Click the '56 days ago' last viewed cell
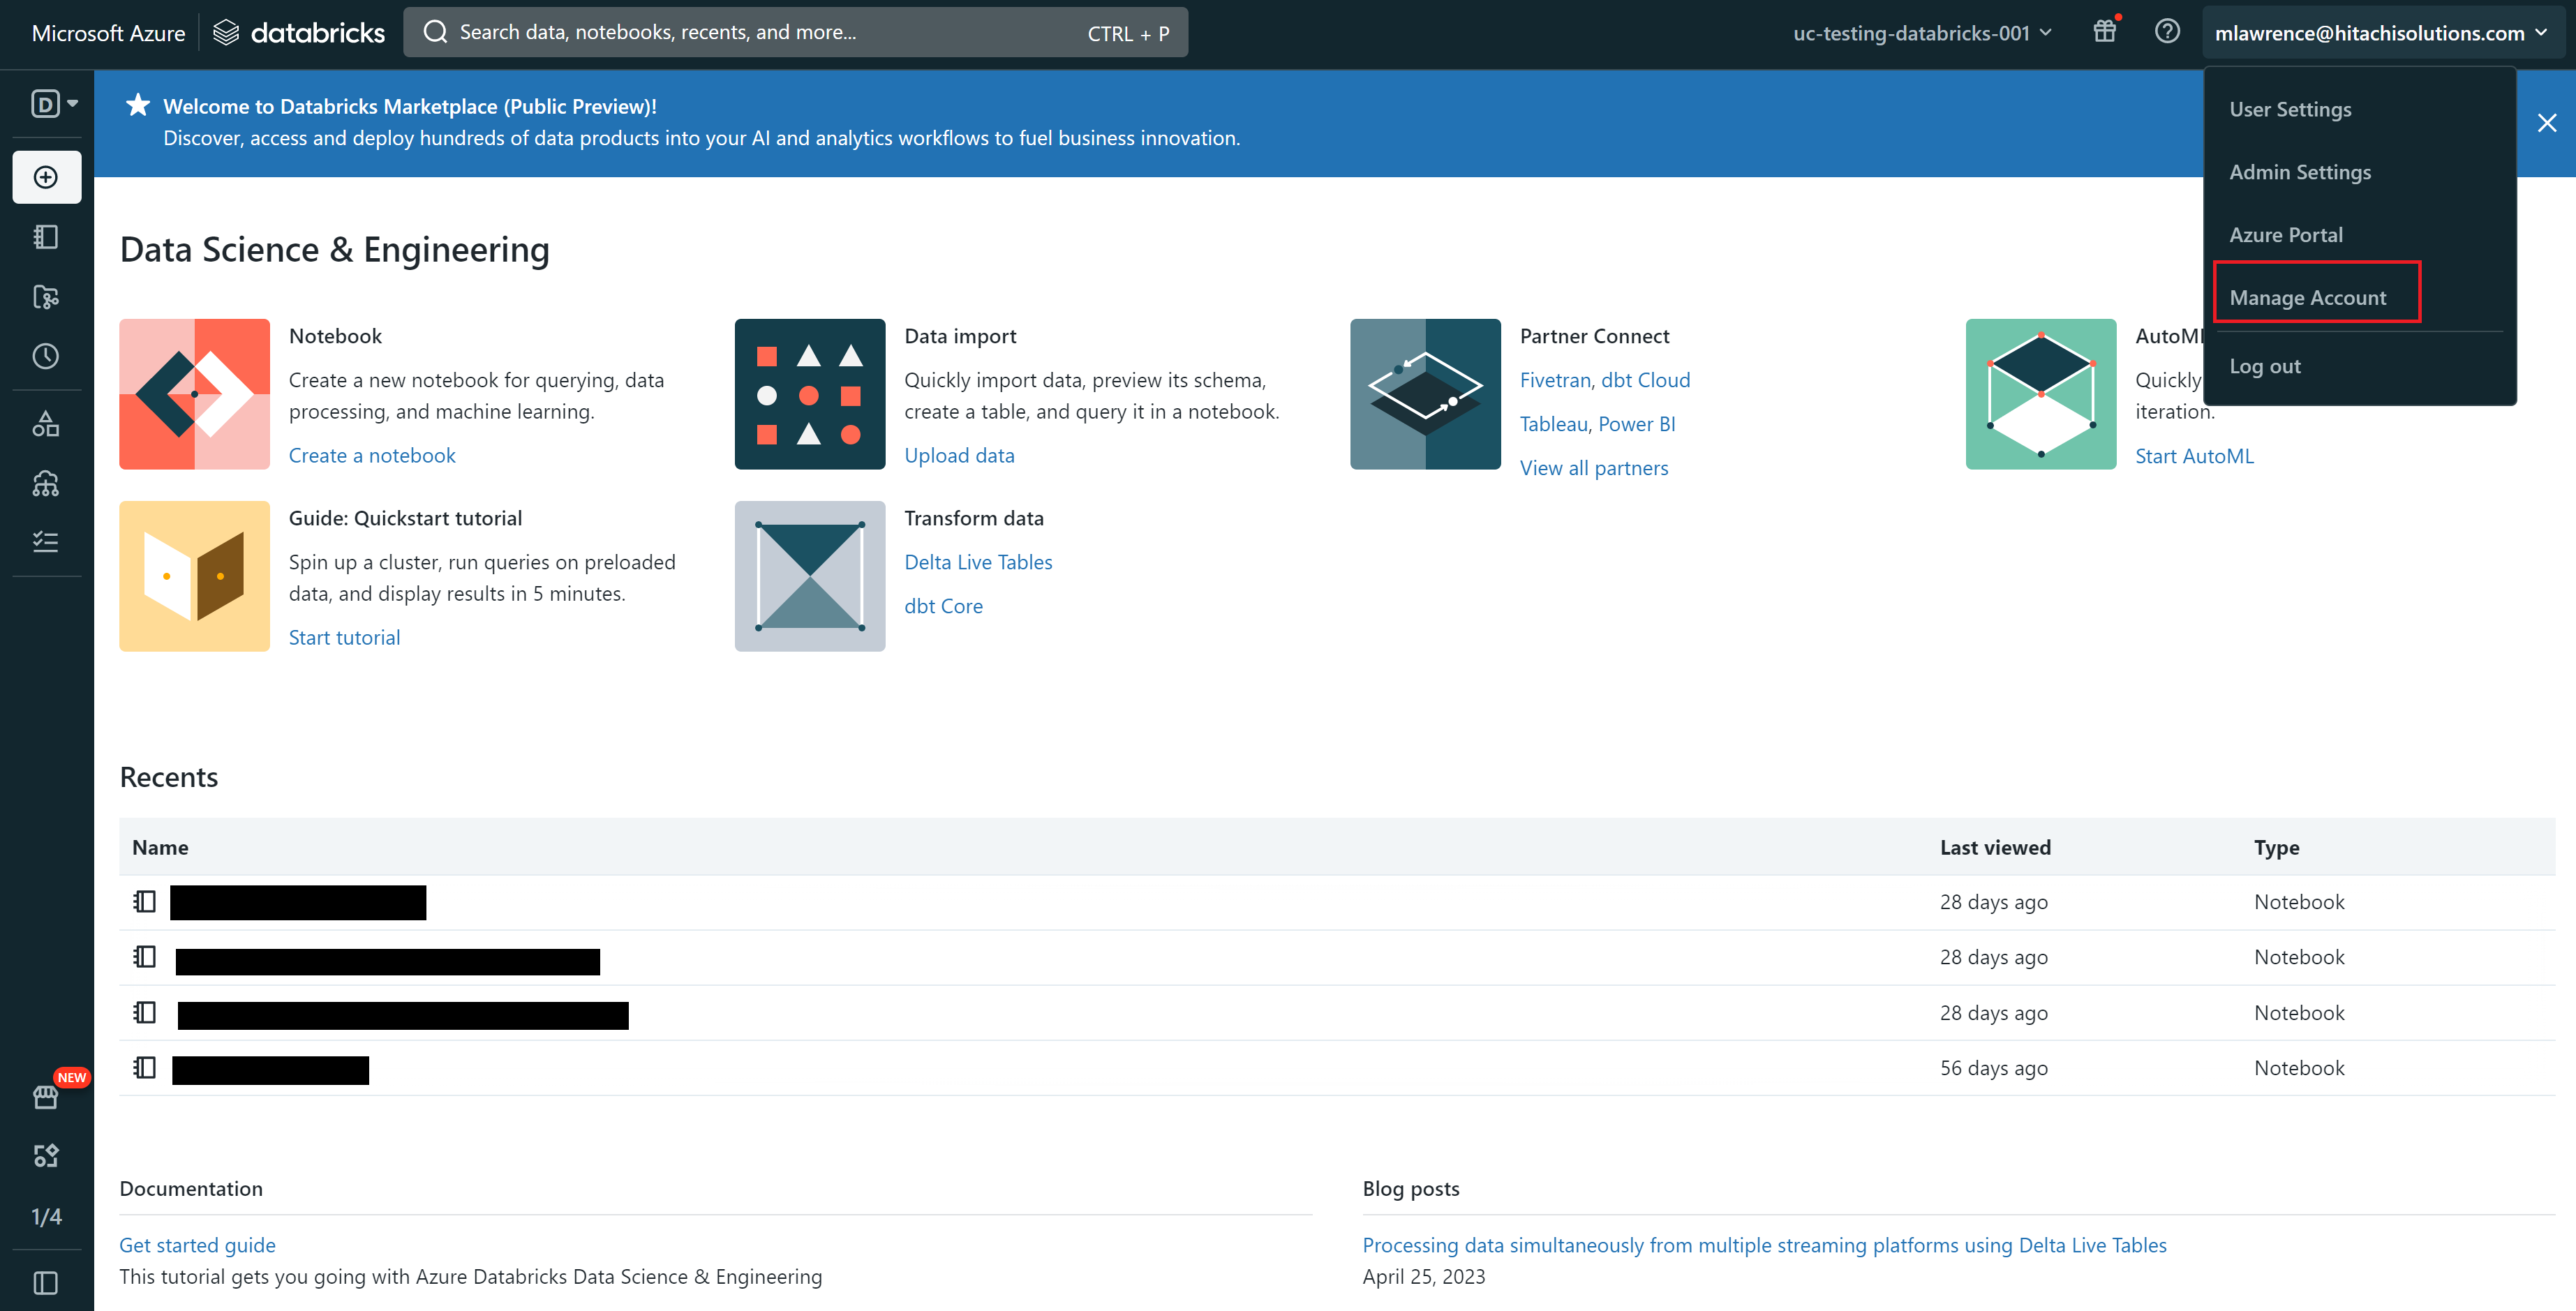The width and height of the screenshot is (2576, 1311). (x=1993, y=1068)
